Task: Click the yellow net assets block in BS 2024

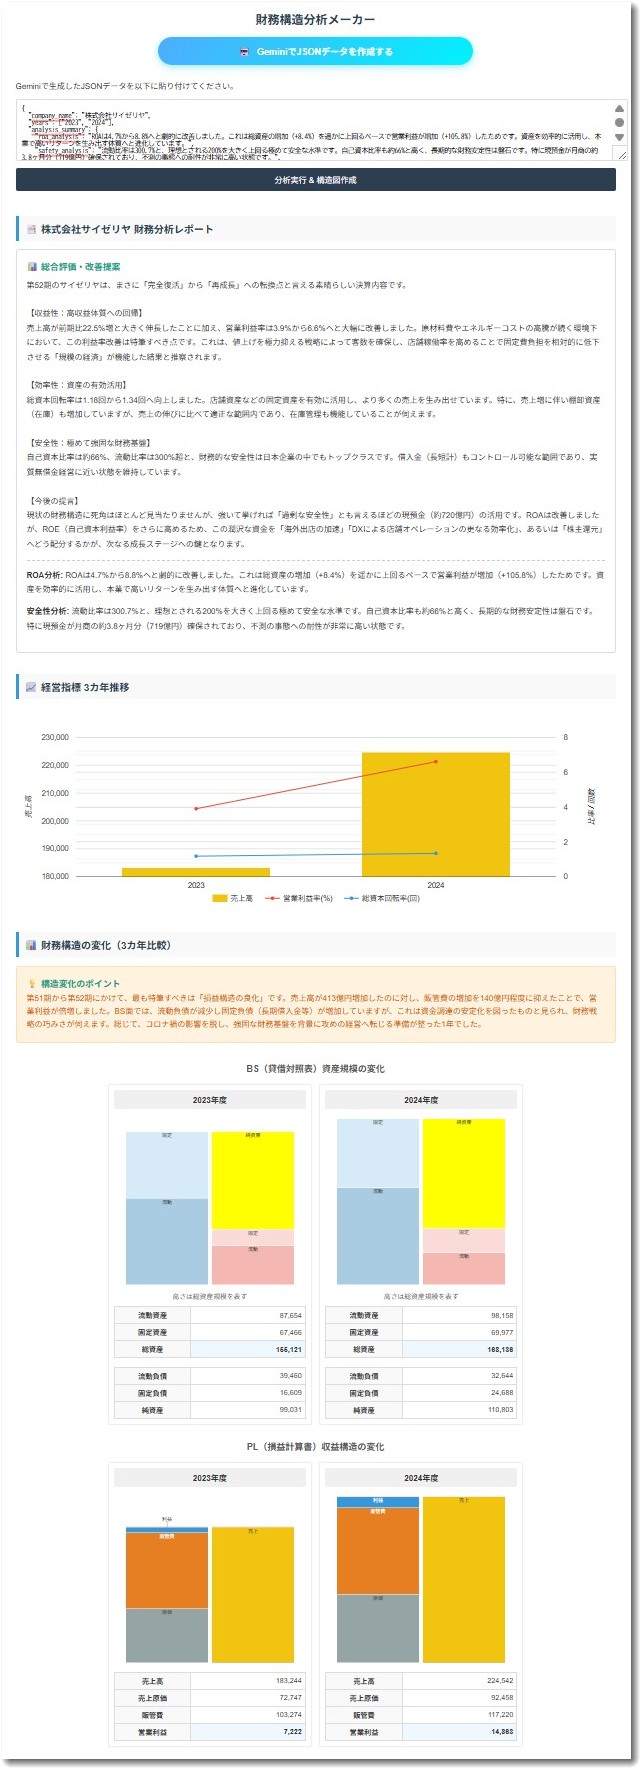Action: click(463, 1173)
